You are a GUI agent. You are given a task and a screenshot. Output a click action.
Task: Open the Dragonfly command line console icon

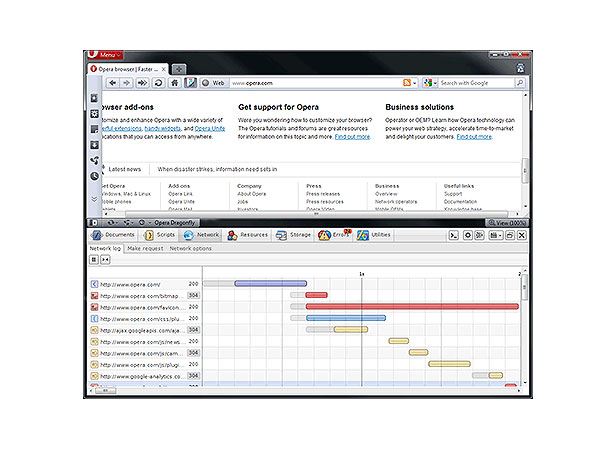[453, 235]
